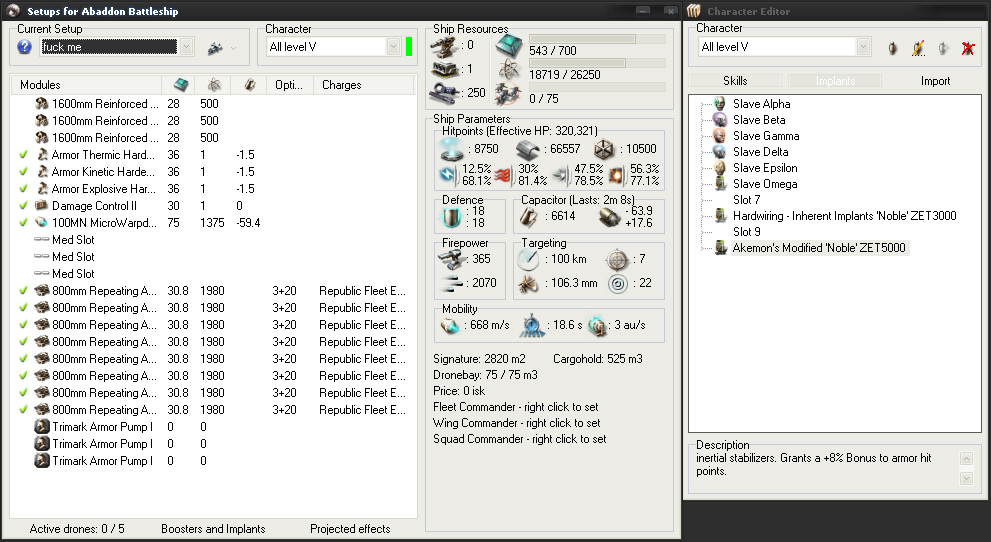The width and height of the screenshot is (991, 542).
Task: Open the Character dropdown in Character Editor
Action: point(863,47)
